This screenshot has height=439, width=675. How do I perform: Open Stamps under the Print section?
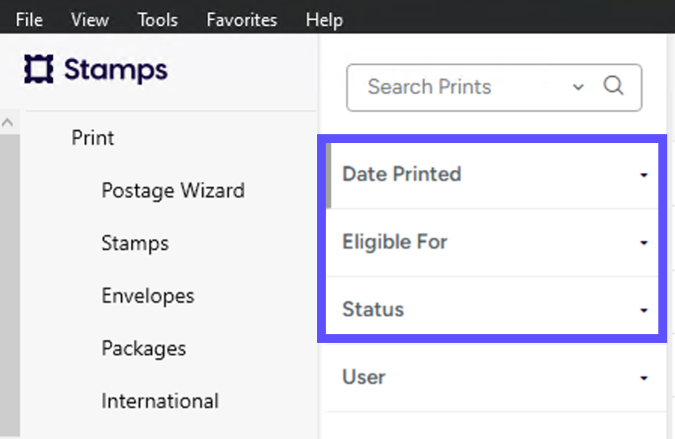click(x=135, y=243)
